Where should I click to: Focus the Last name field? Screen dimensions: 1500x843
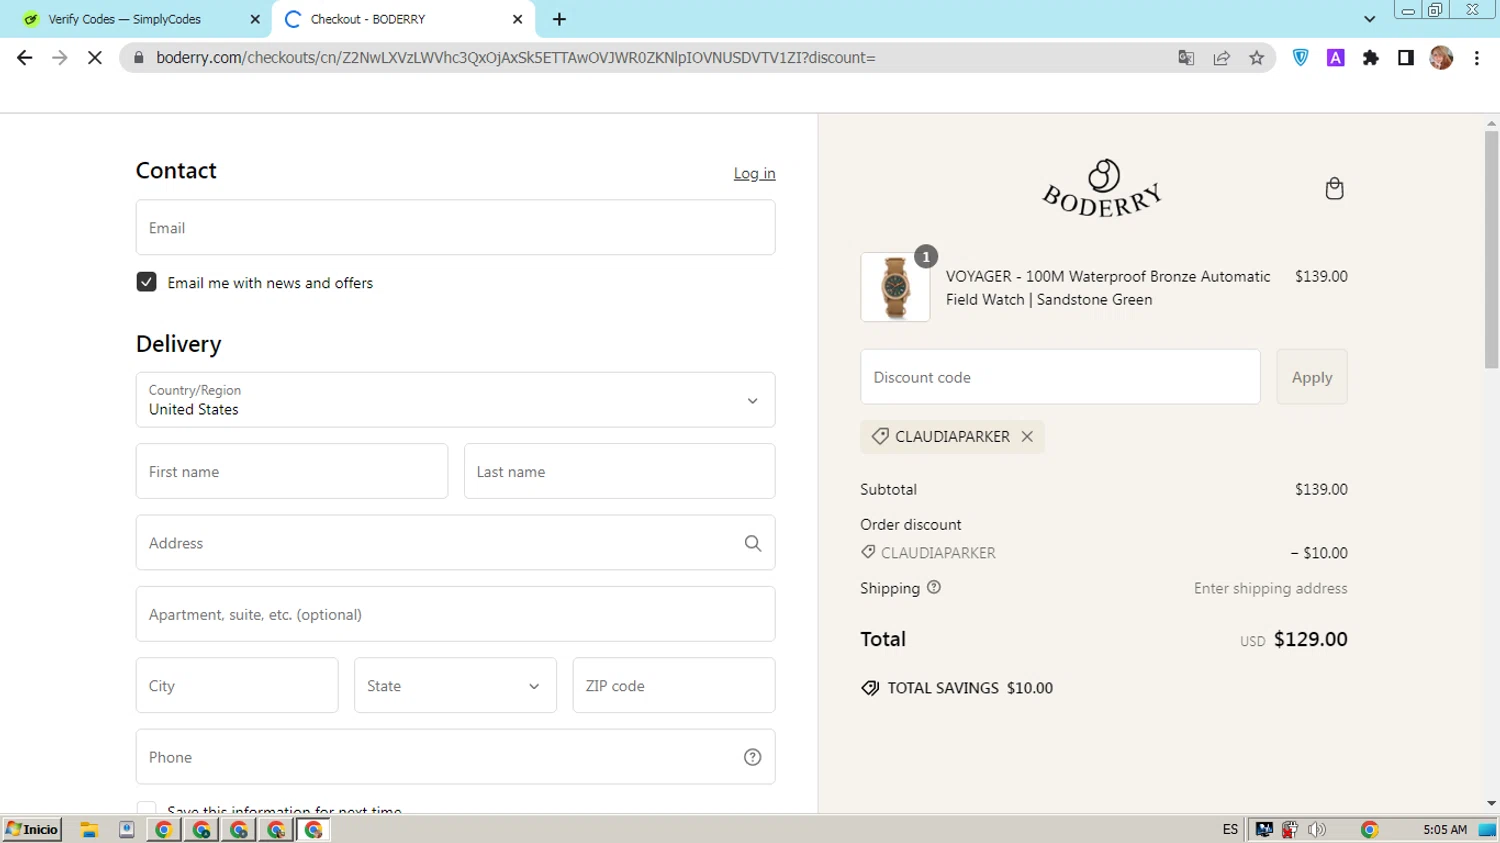pyautogui.click(x=620, y=471)
